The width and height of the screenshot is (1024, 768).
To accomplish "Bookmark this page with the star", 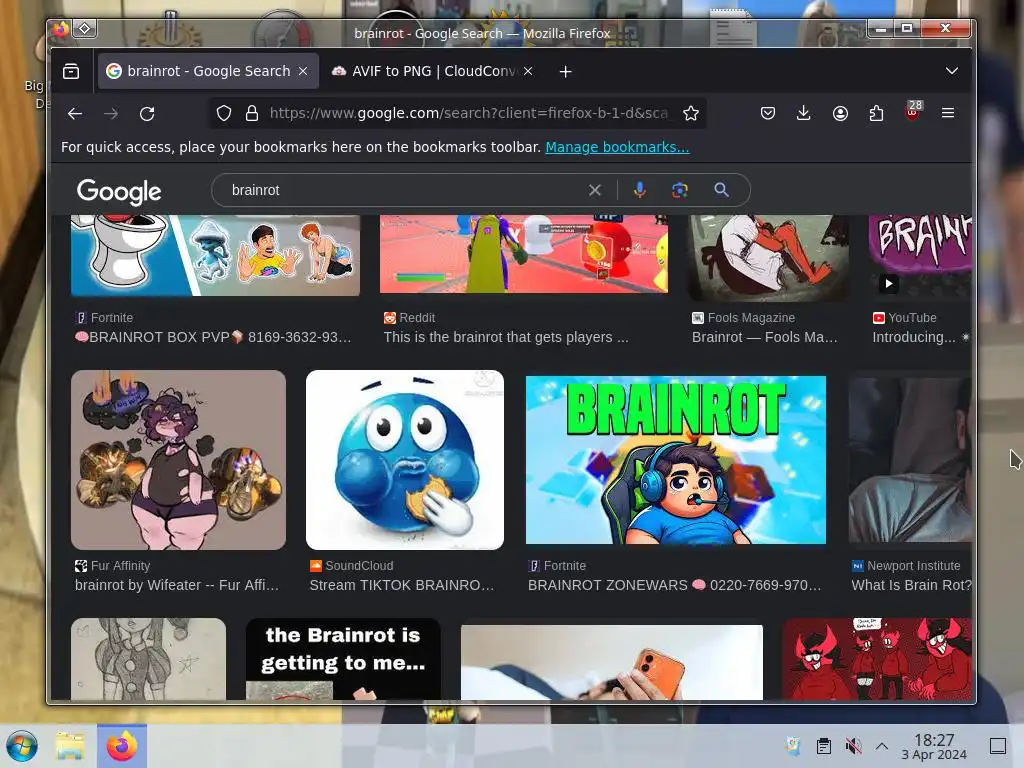I will 691,114.
